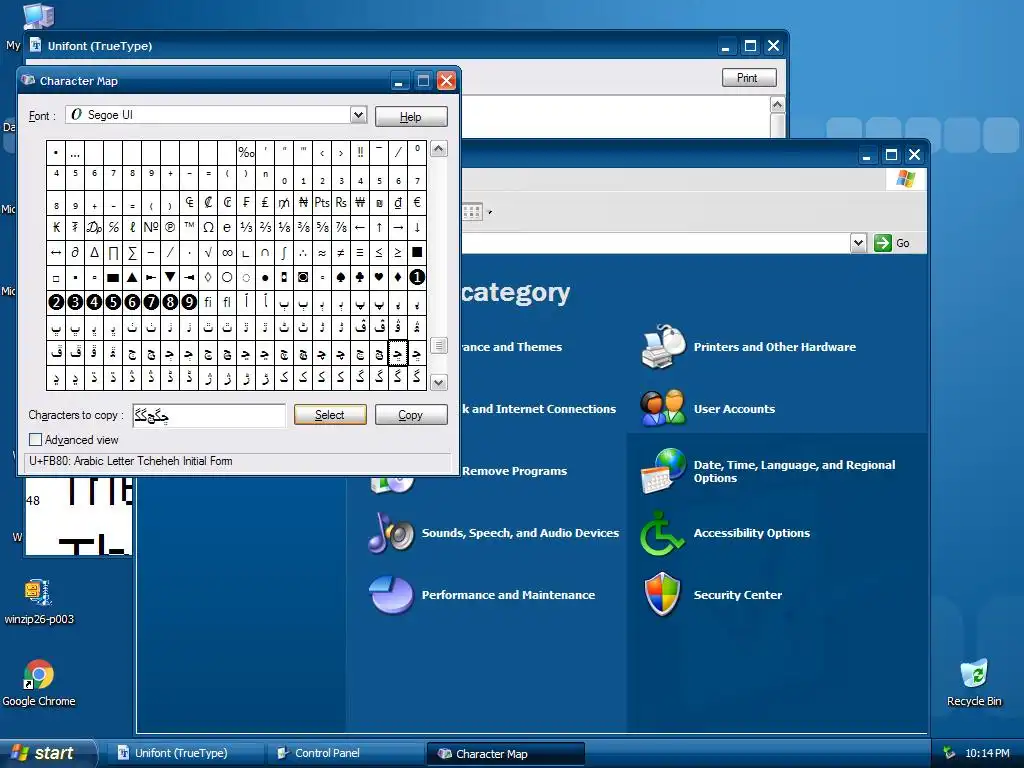Tick the Advanced view checkbox
The height and width of the screenshot is (768, 1024).
click(35, 440)
